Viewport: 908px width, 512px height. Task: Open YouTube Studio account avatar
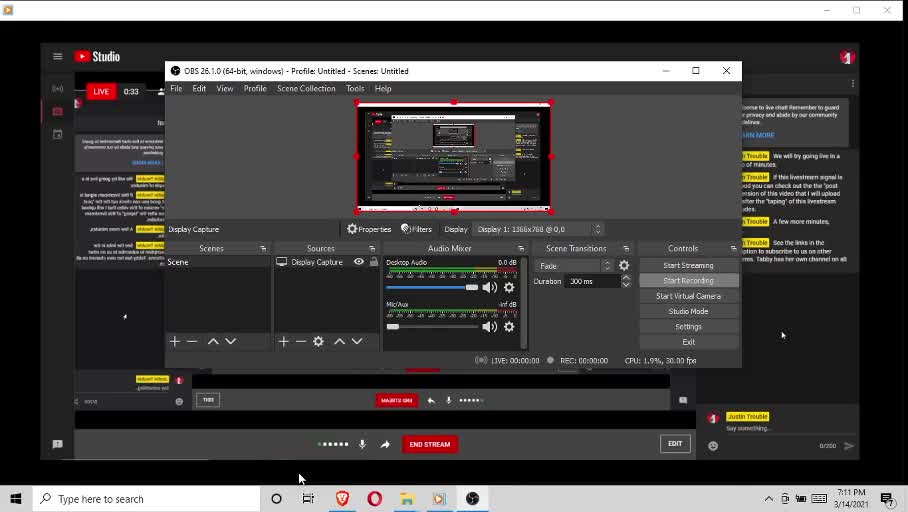847,57
